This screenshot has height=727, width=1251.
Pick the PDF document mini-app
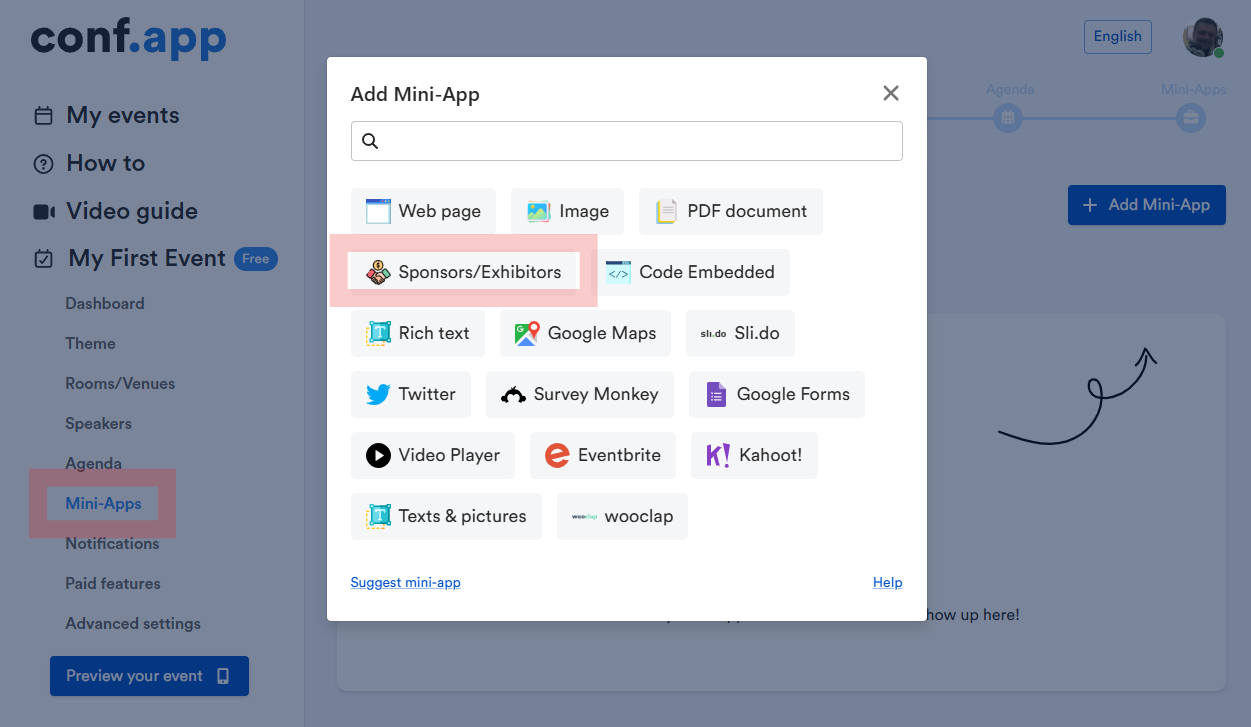(x=730, y=211)
